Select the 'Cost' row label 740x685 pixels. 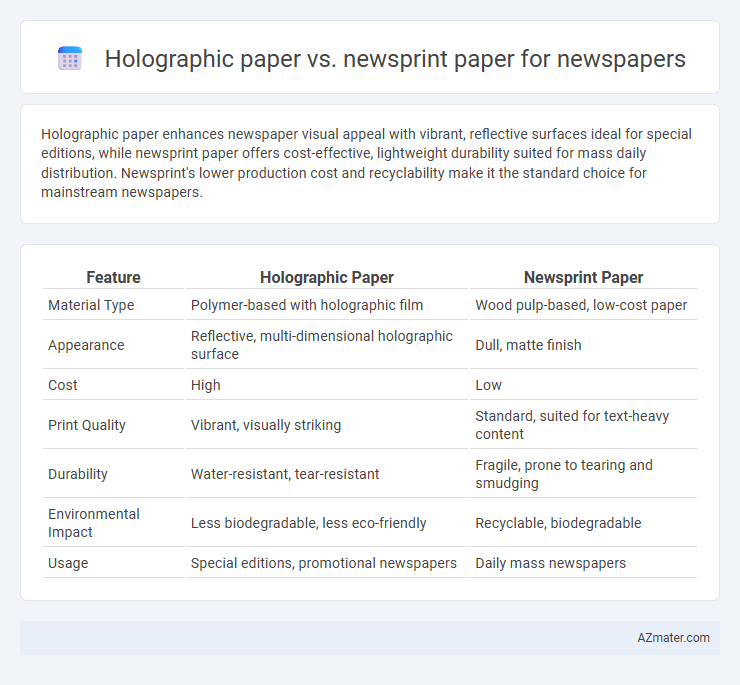[x=63, y=385]
